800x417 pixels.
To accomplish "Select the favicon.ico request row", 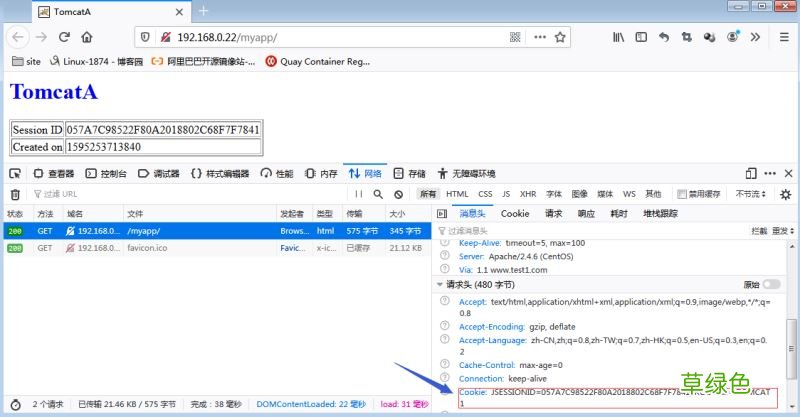I will click(217, 248).
